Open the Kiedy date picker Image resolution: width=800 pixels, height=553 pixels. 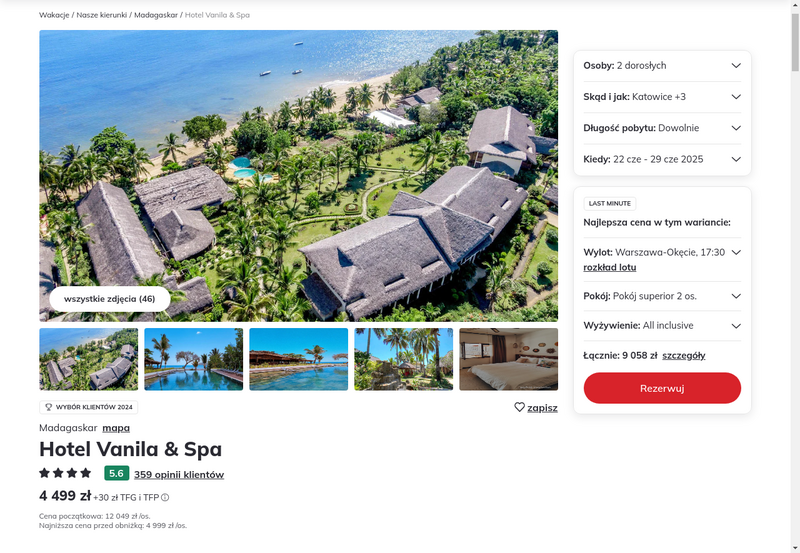click(x=662, y=159)
